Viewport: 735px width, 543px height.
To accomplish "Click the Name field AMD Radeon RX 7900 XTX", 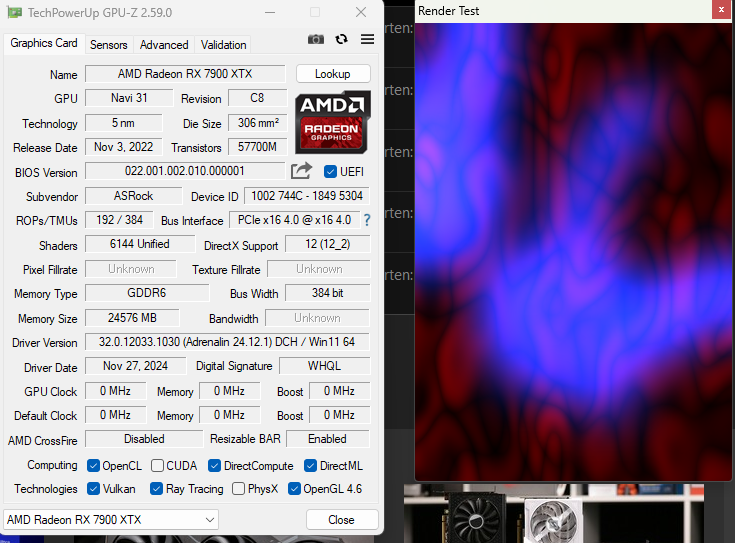I will [185, 74].
